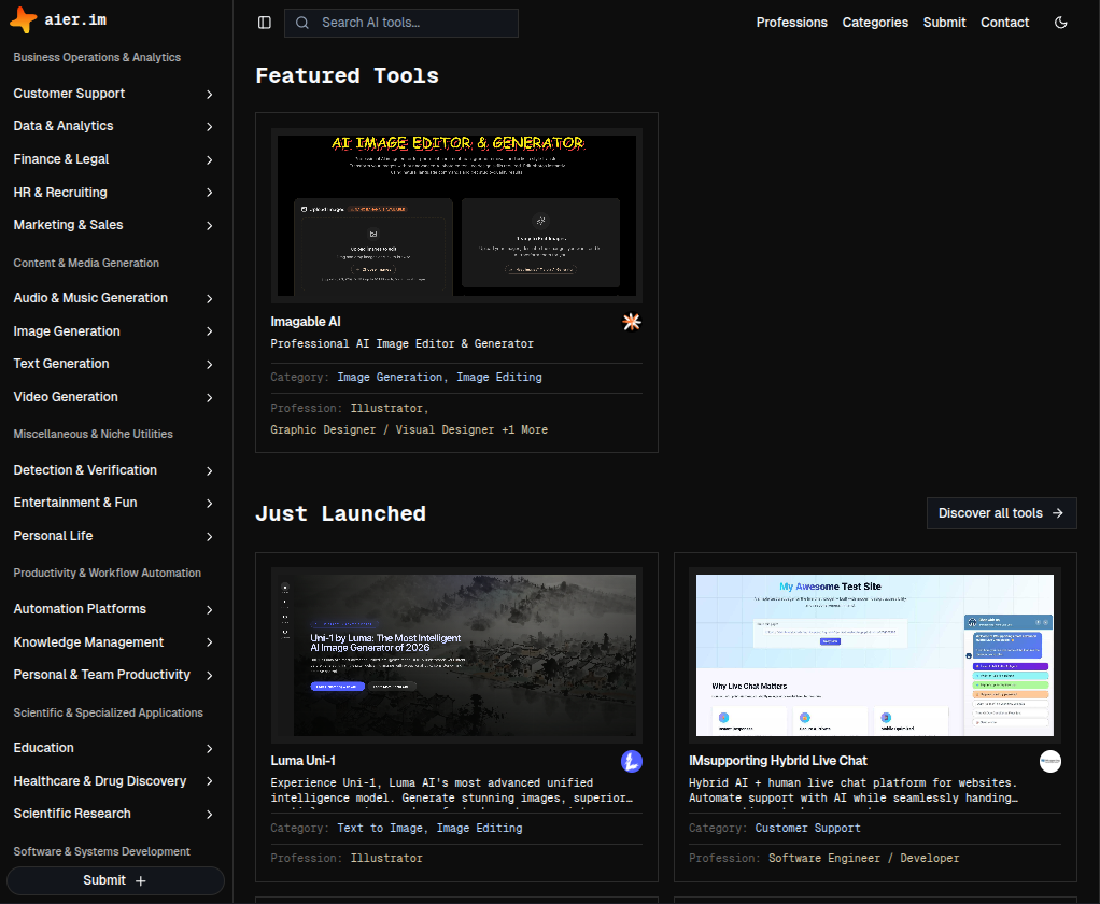Focus the Search AI tools field
Screen dimensions: 1100x904
(401, 22)
